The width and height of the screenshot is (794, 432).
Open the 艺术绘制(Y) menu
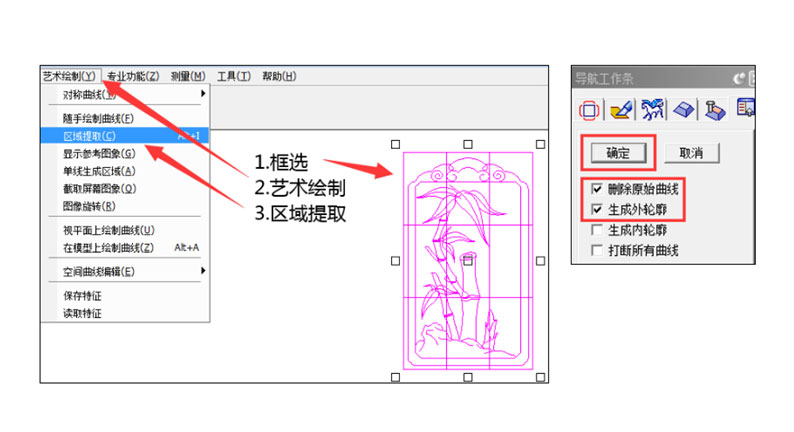(x=70, y=76)
